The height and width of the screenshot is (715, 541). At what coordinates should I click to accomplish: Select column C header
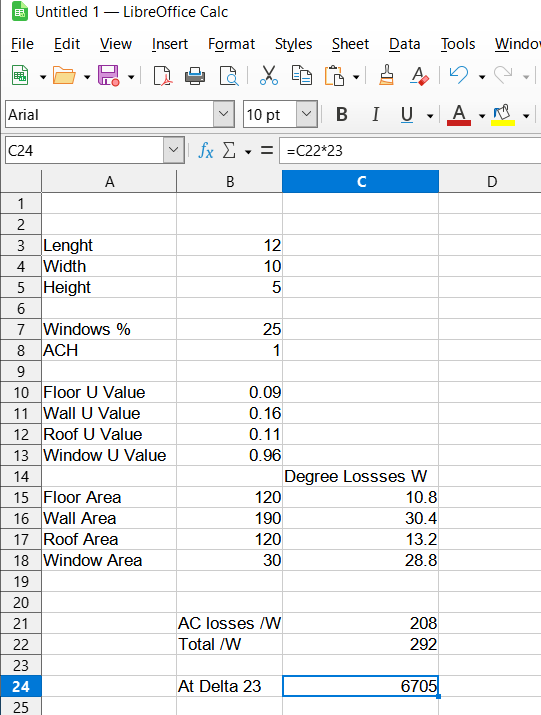tap(360, 181)
